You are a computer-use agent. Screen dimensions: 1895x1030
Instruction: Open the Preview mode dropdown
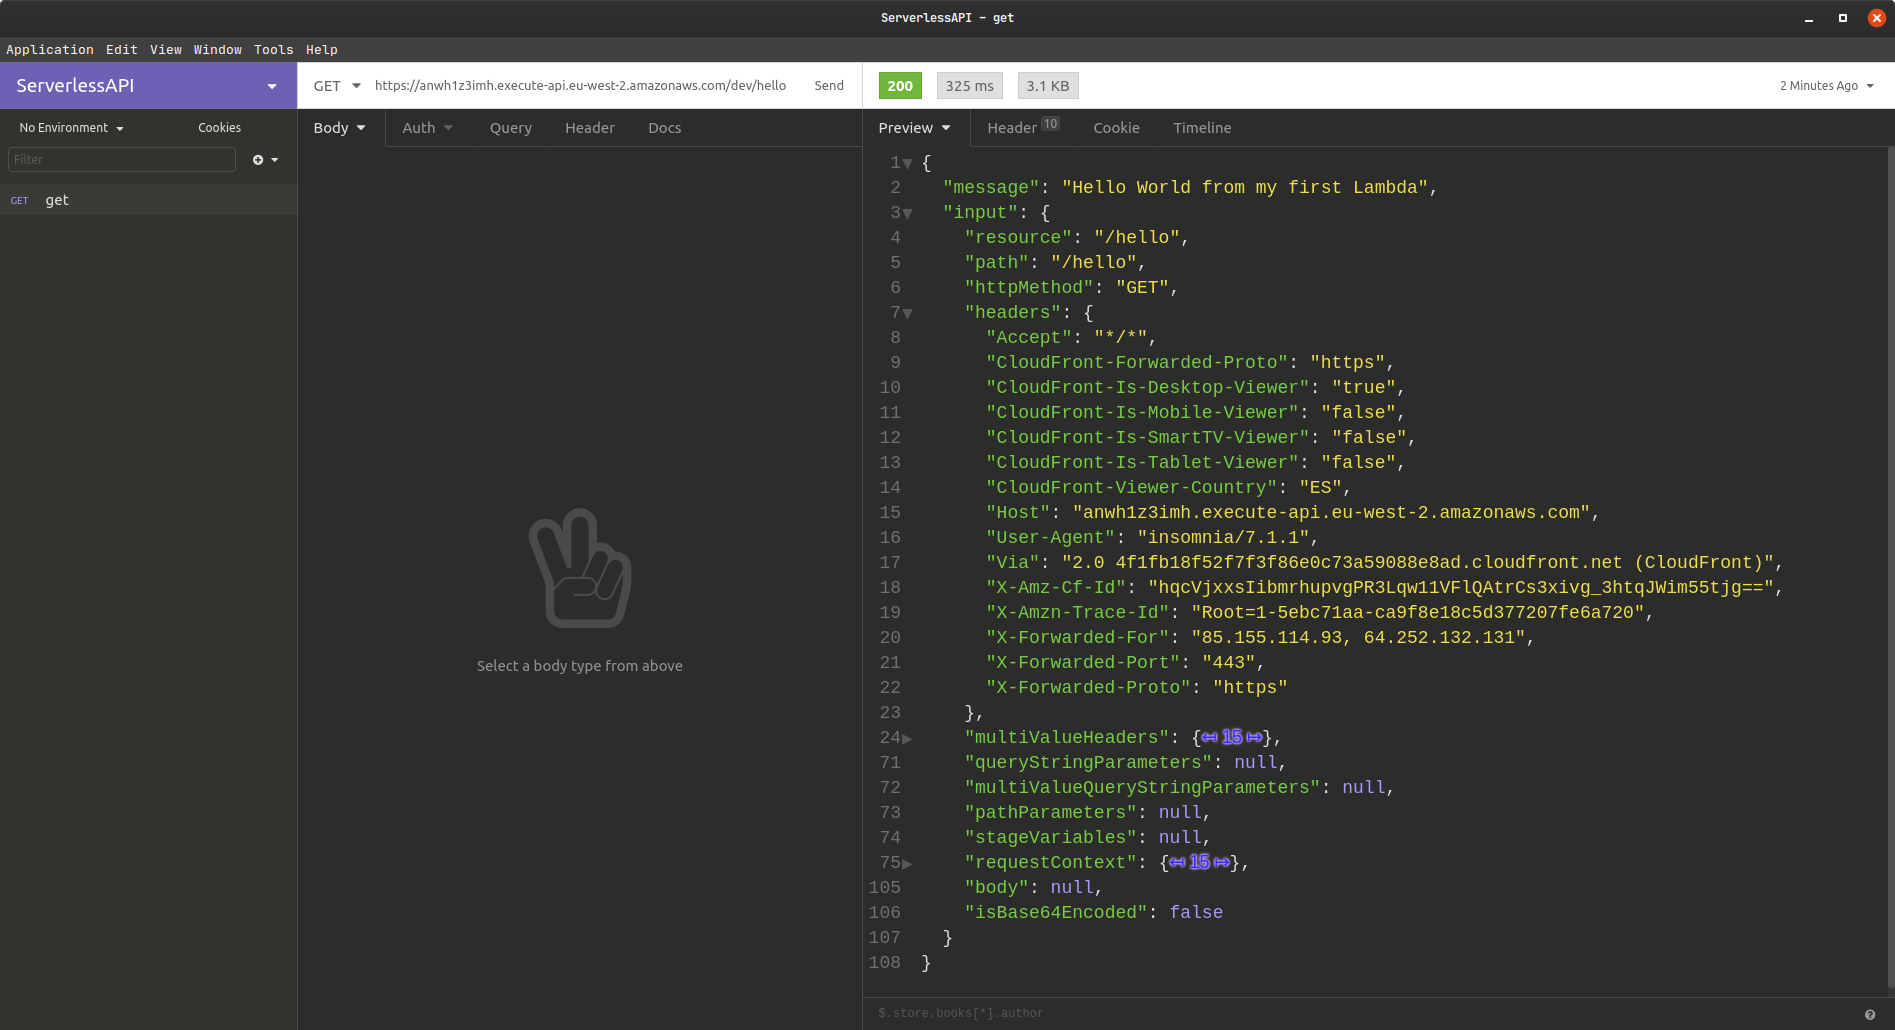915,128
